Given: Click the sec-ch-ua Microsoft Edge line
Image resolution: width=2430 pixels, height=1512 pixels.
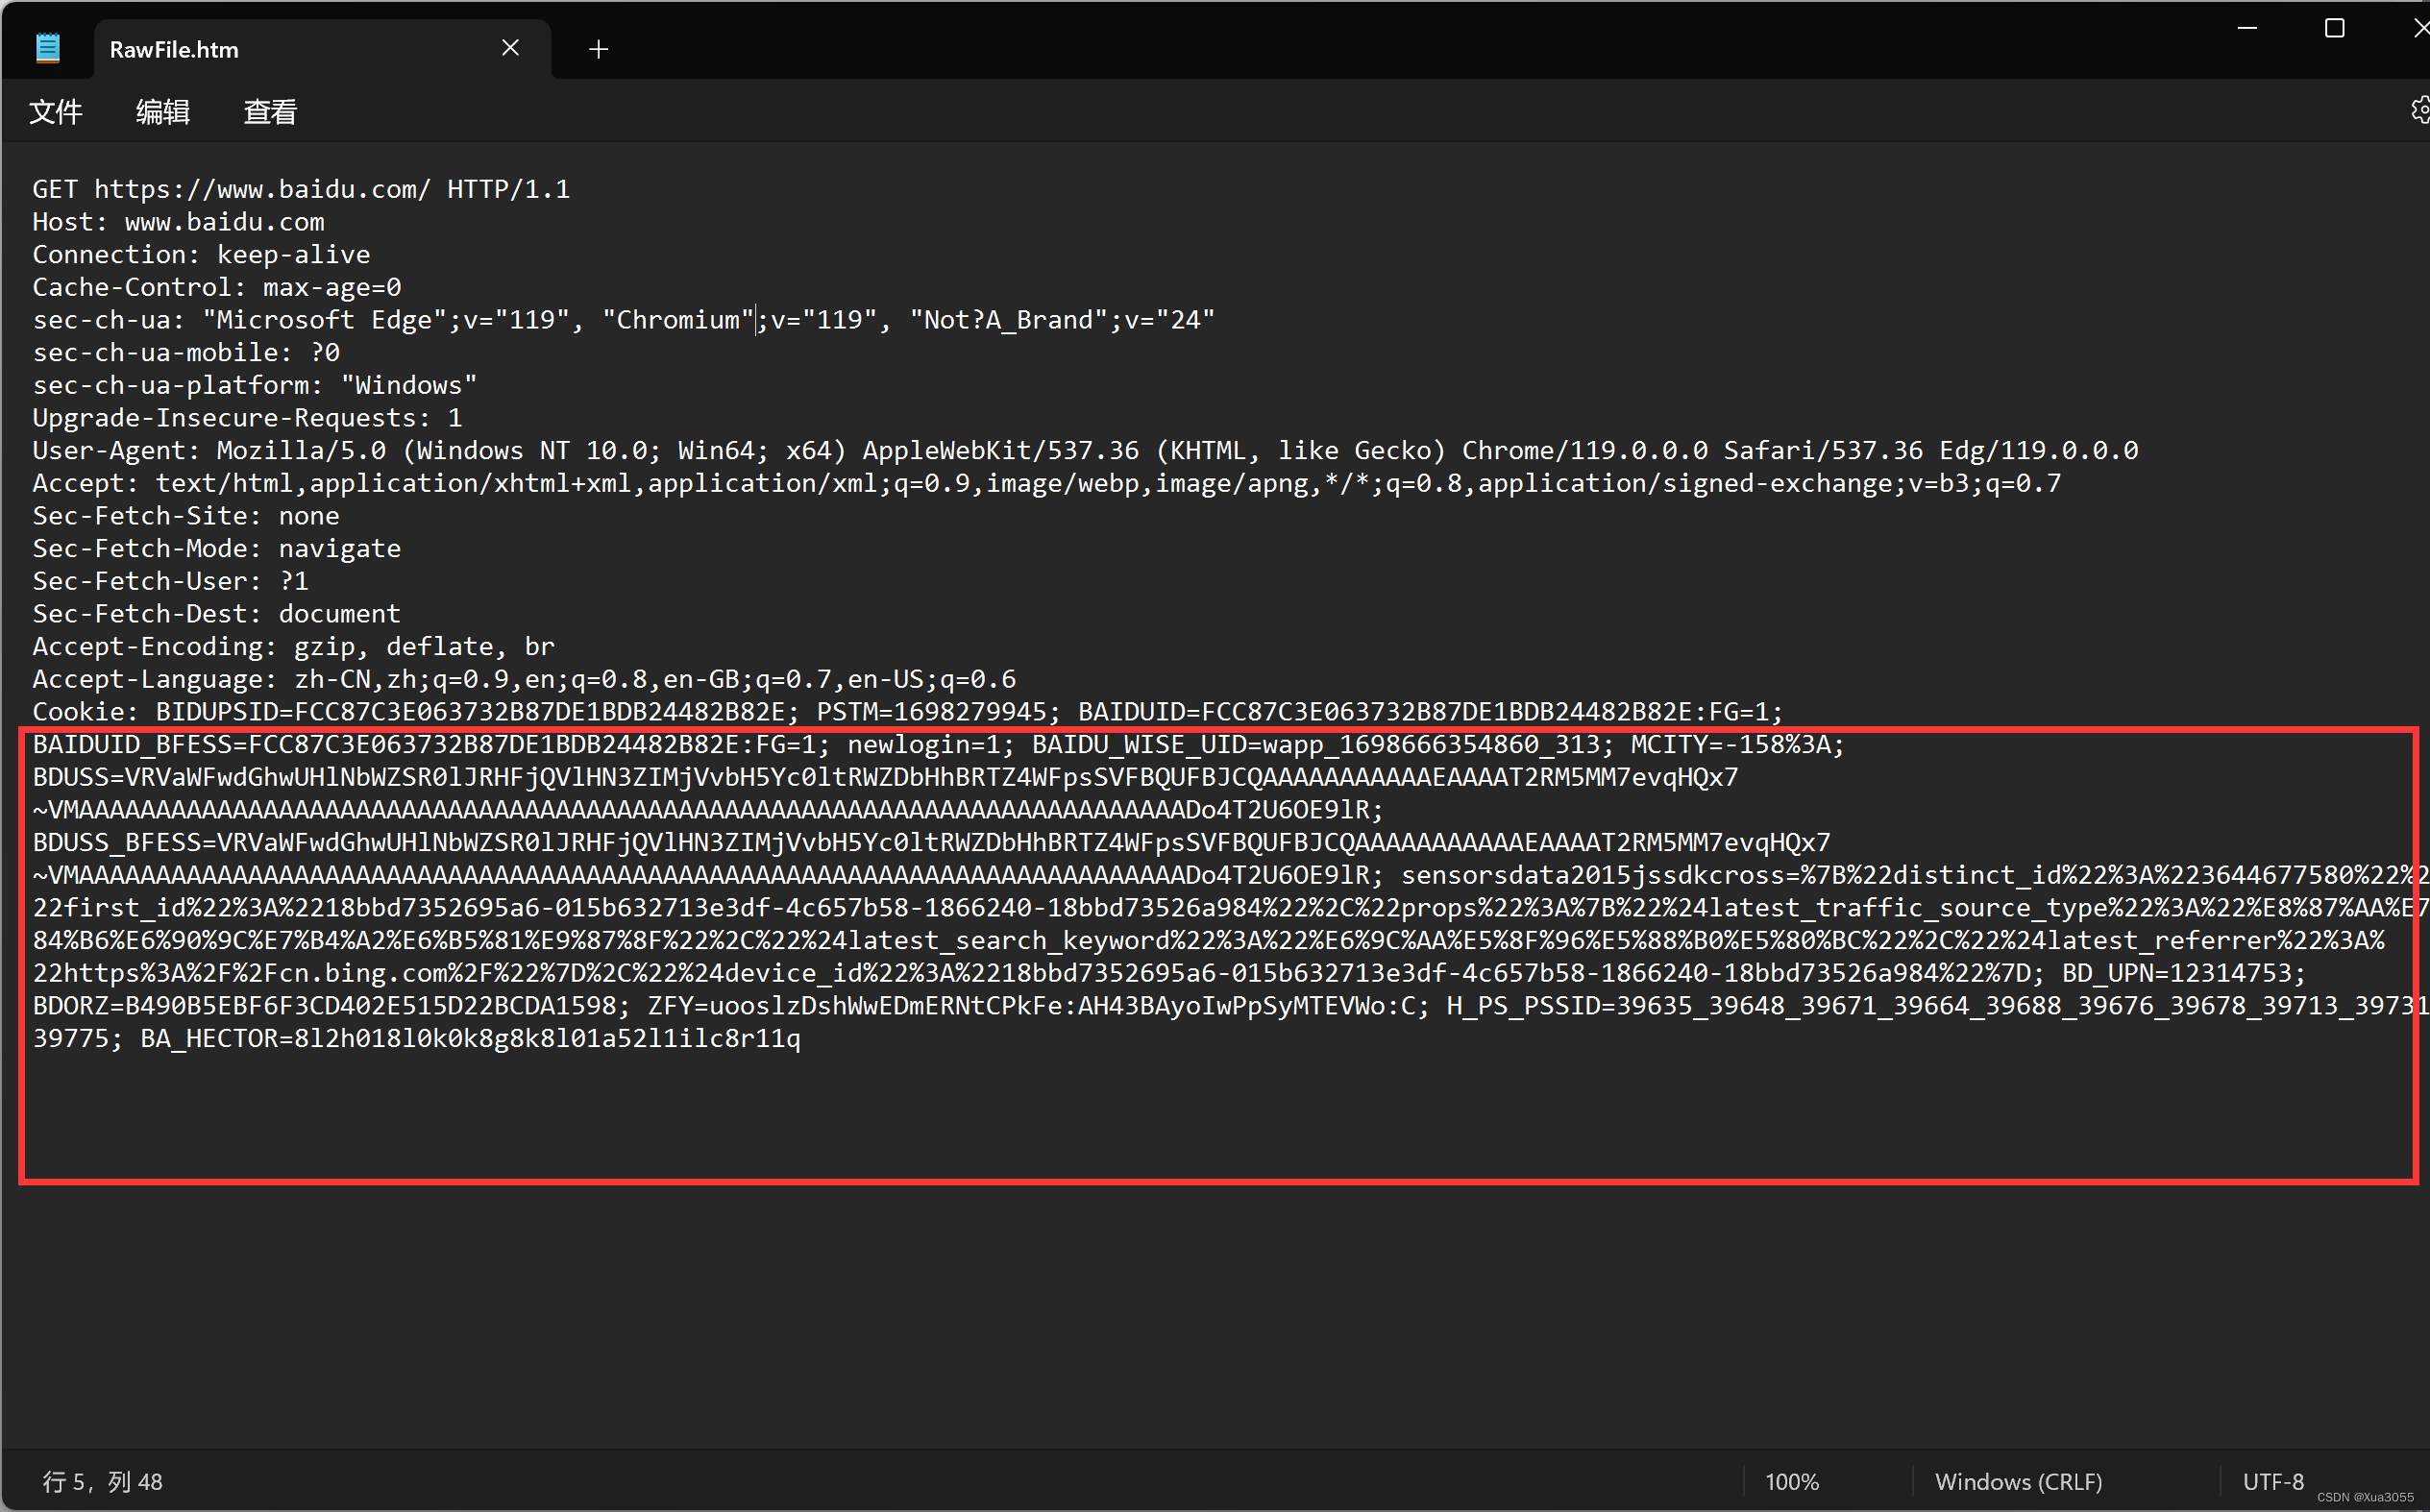Looking at the screenshot, I should tap(624, 320).
